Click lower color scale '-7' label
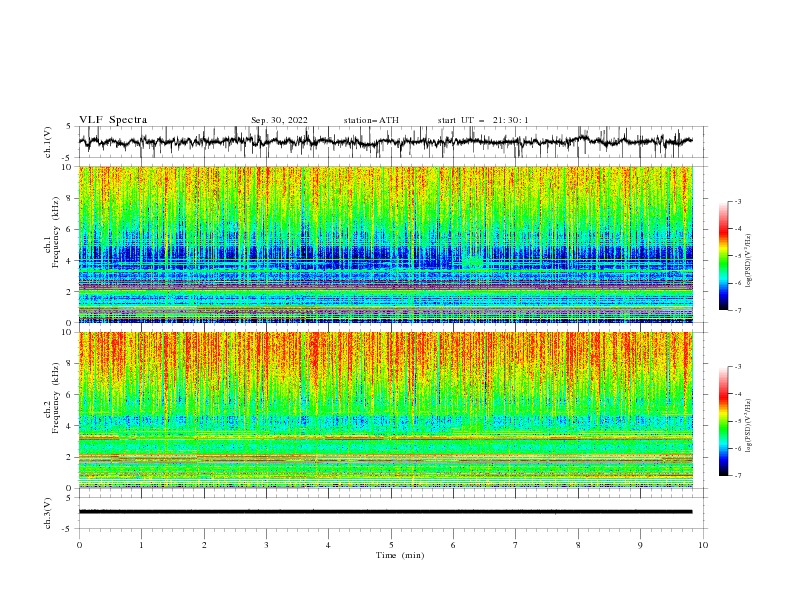 737,475
